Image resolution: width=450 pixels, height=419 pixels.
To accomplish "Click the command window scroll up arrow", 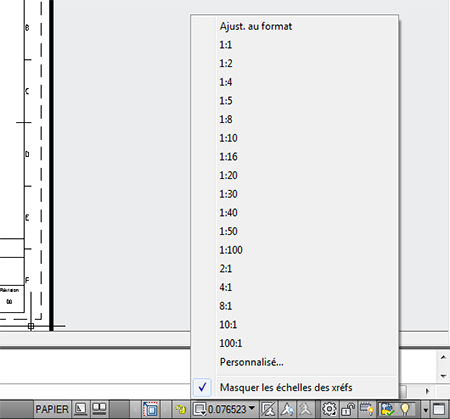I will [443, 358].
